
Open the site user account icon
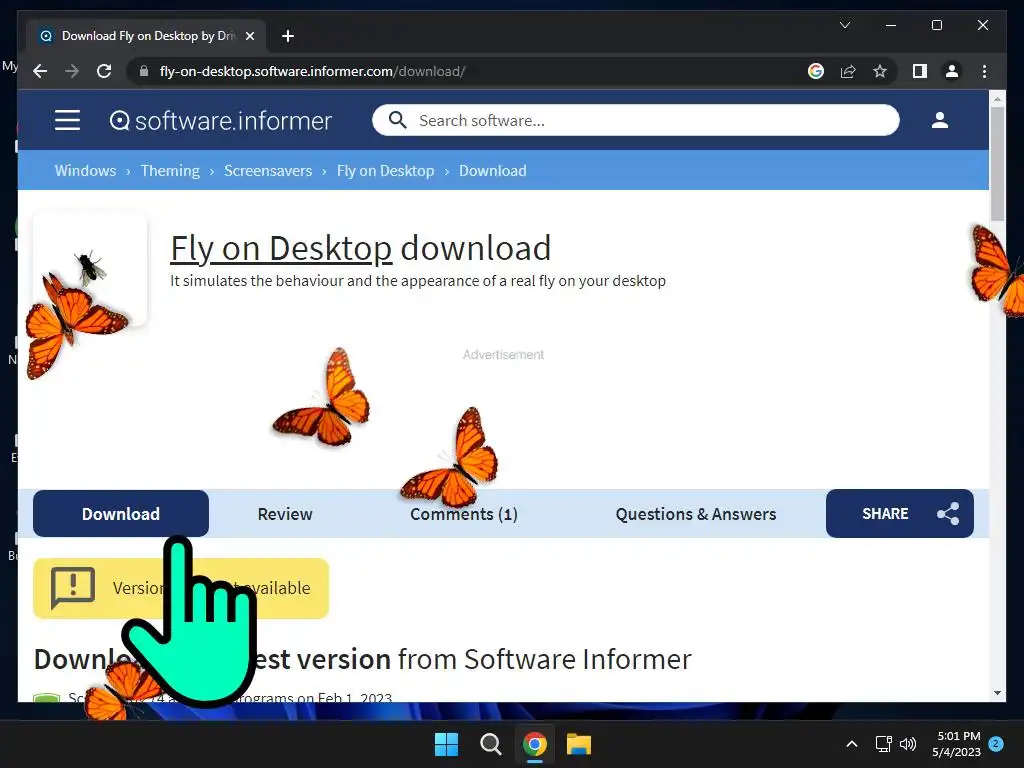coord(940,120)
